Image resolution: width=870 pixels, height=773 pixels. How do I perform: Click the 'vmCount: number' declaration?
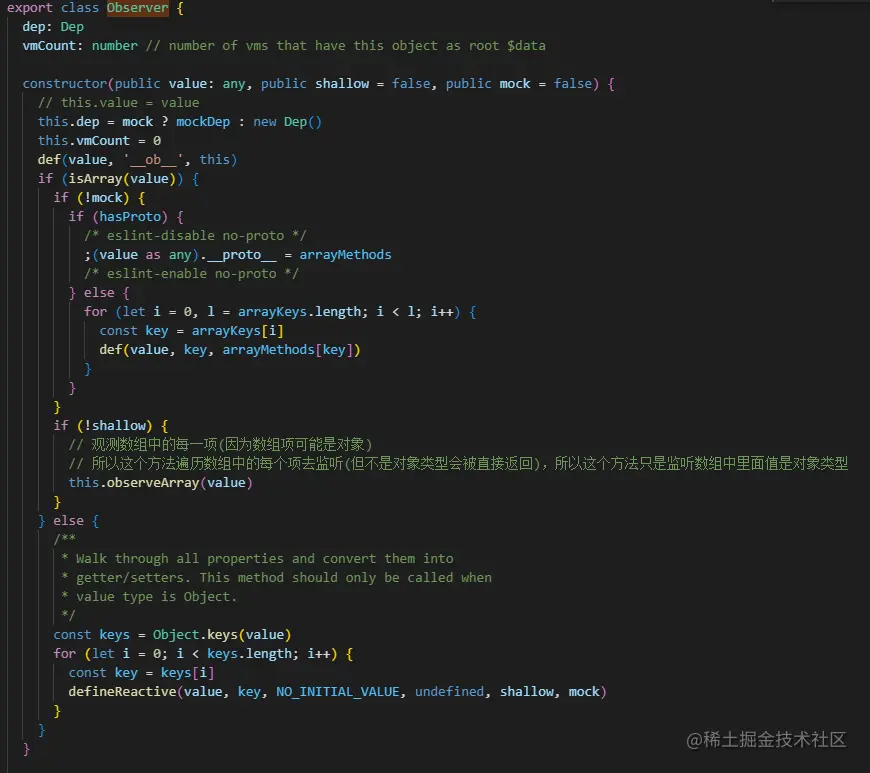coord(80,46)
